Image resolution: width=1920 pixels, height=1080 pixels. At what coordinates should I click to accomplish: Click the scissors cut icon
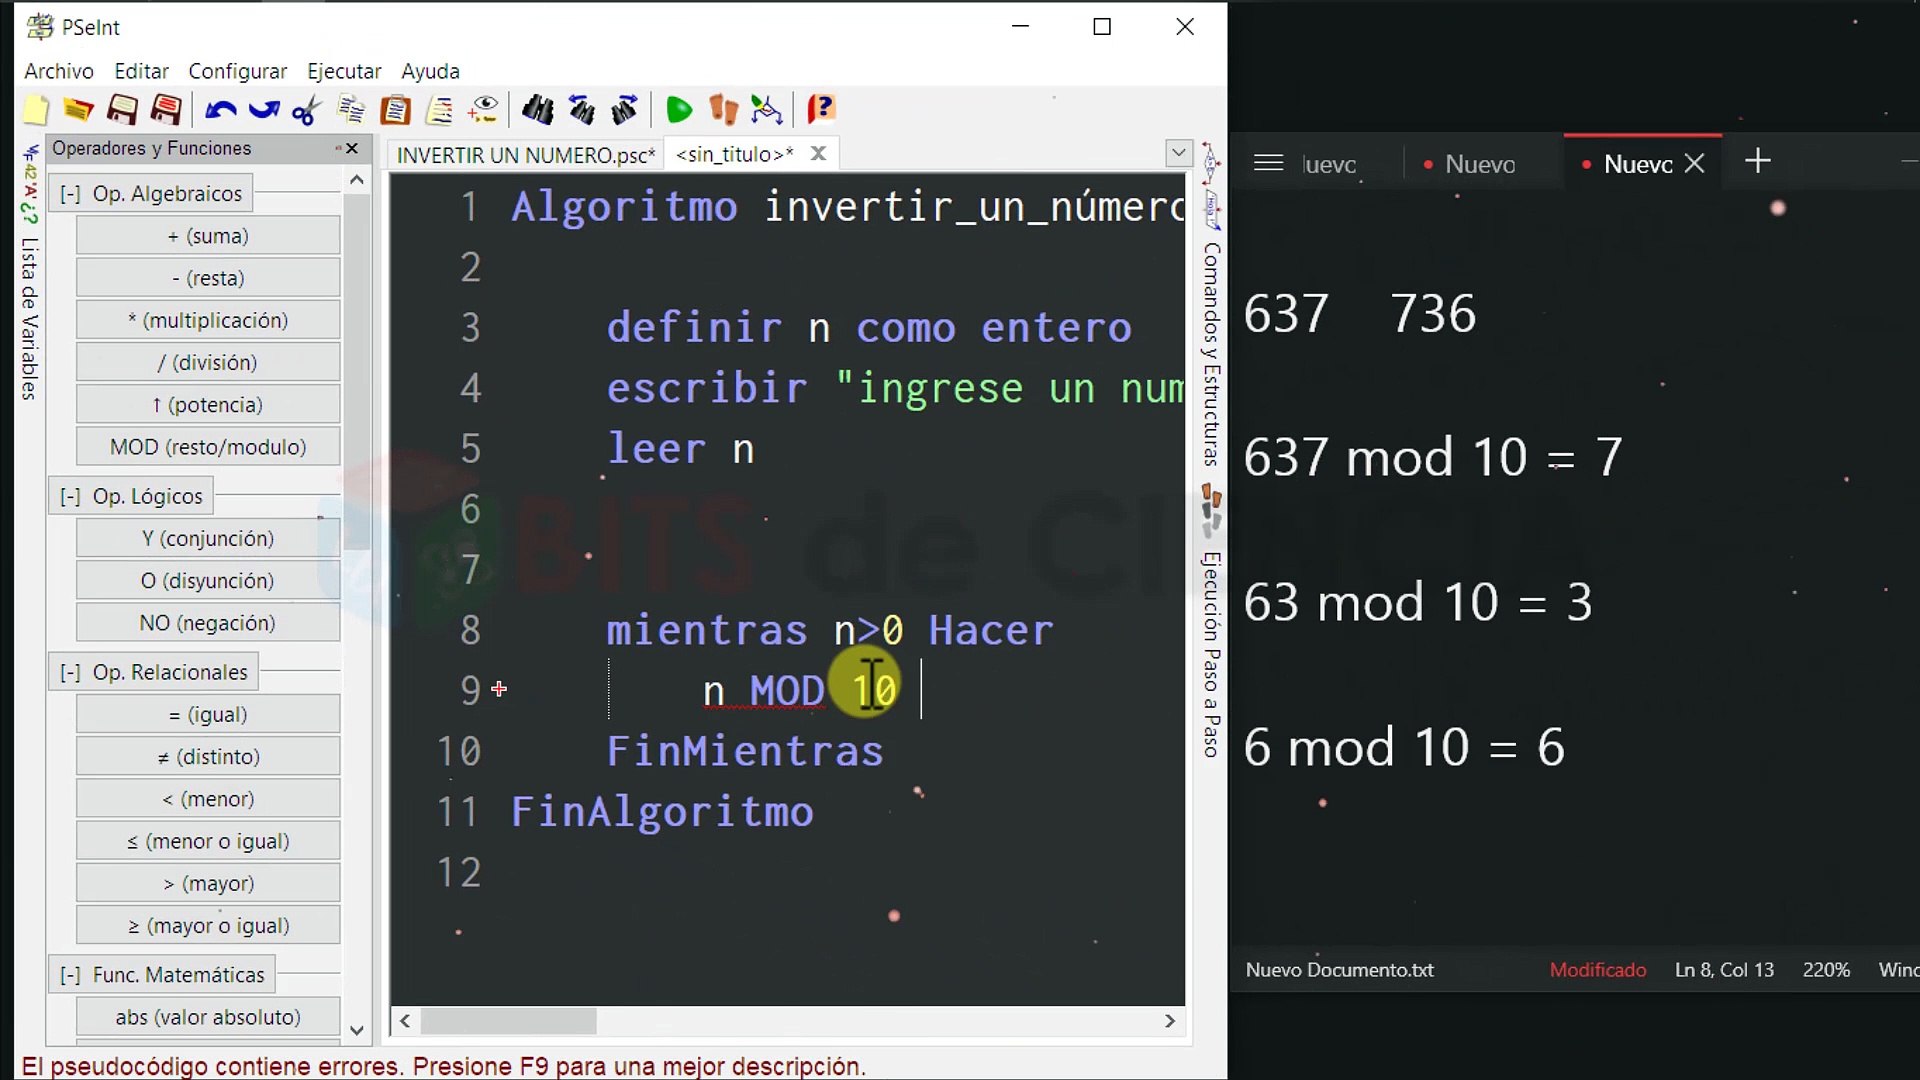[x=306, y=109]
